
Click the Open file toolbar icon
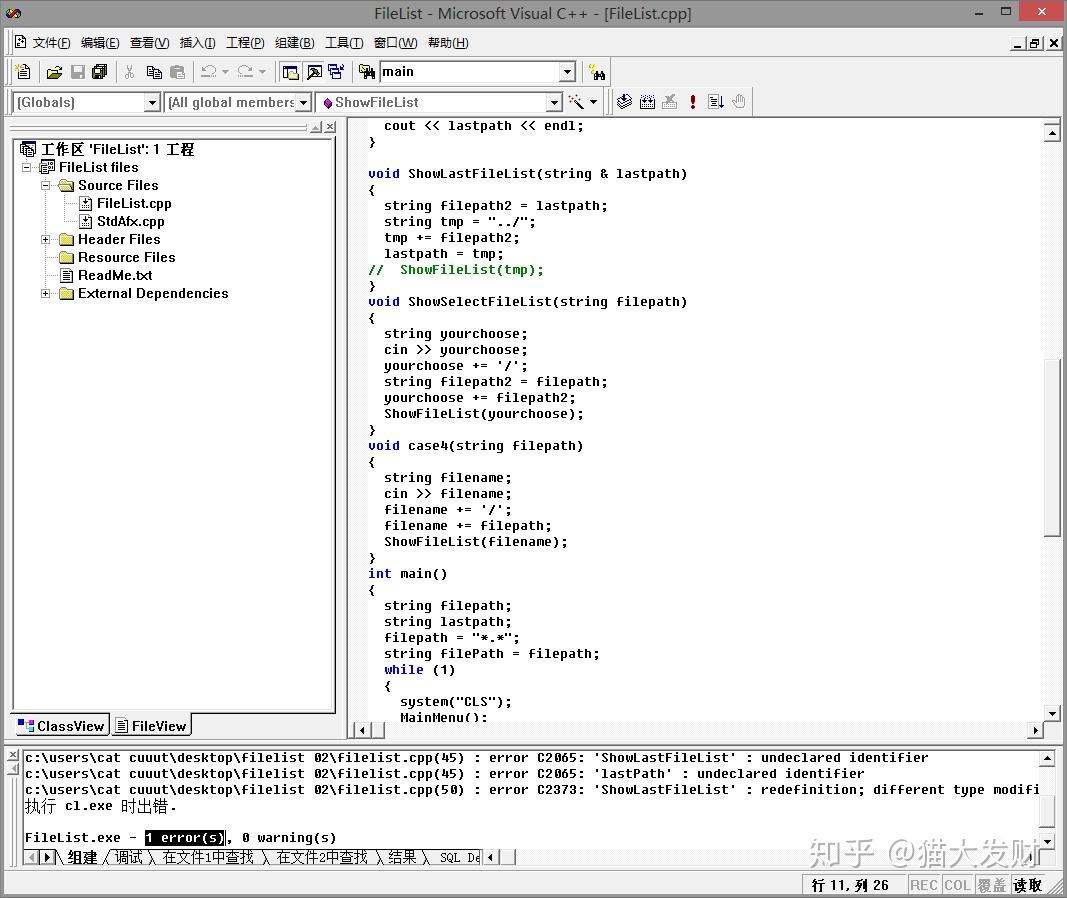(x=54, y=72)
